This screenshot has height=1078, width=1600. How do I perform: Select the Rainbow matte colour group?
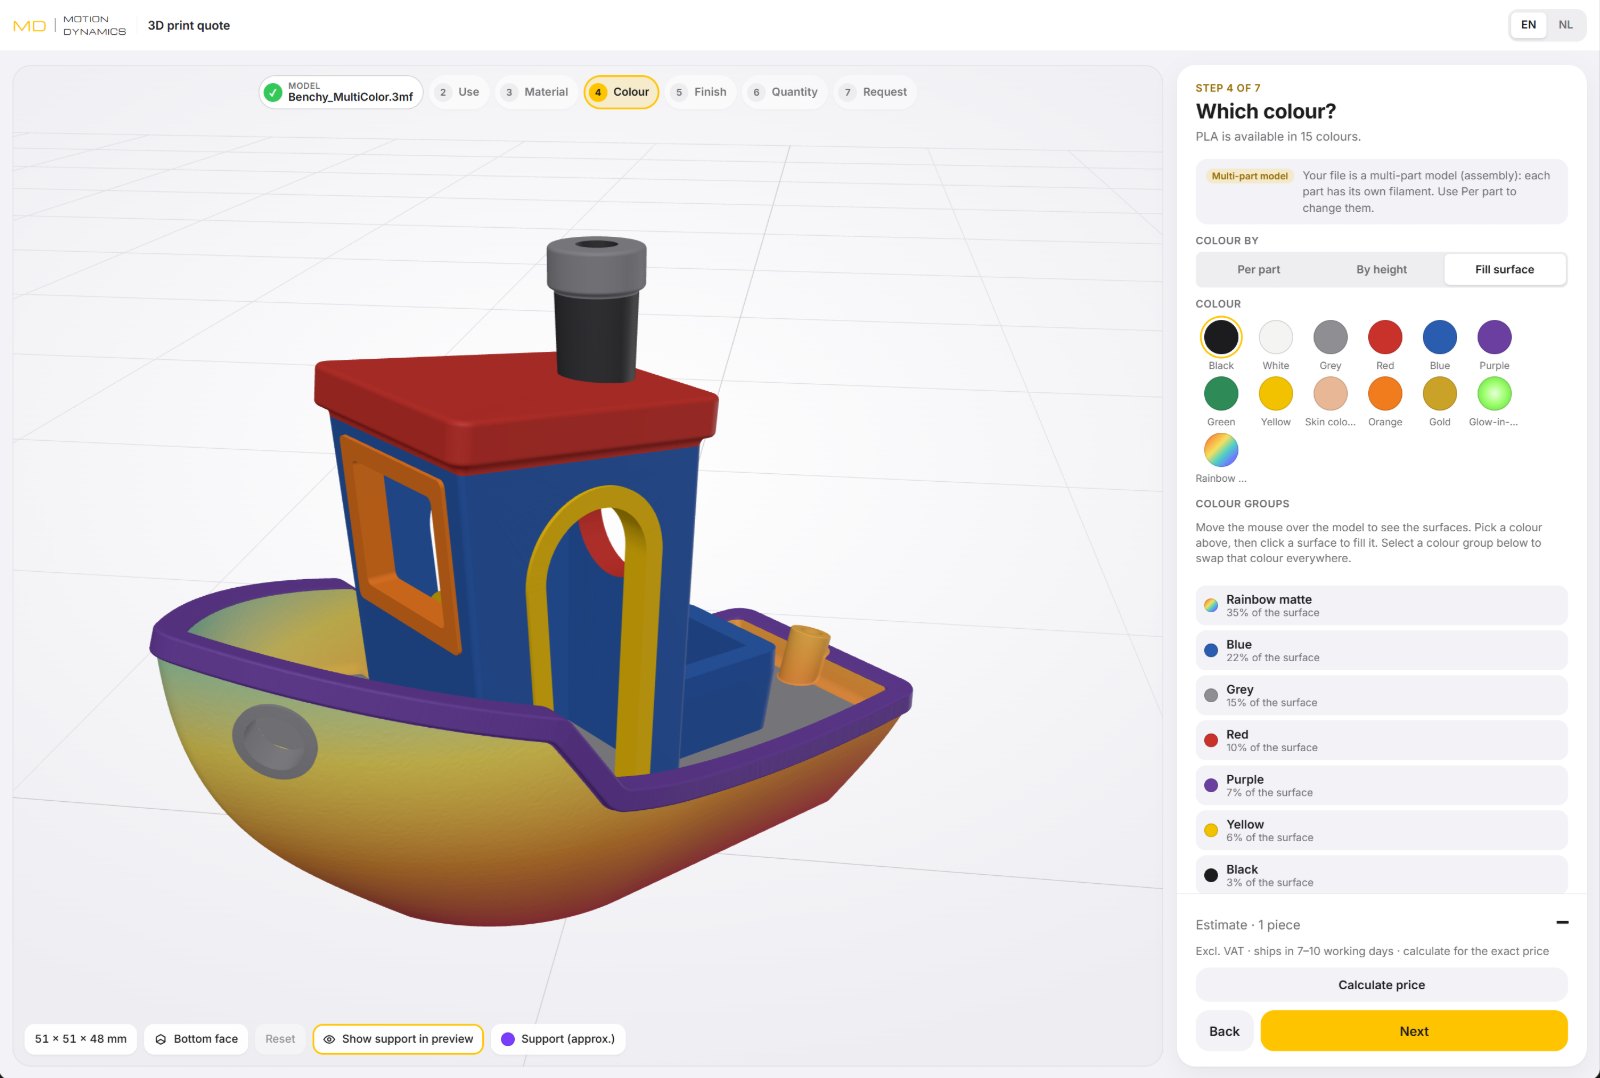pos(1381,605)
